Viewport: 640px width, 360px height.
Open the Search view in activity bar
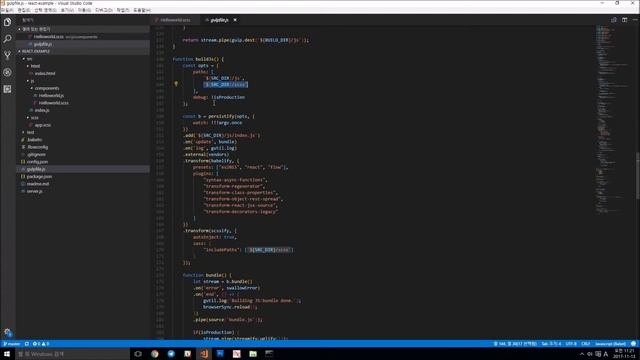point(7,39)
